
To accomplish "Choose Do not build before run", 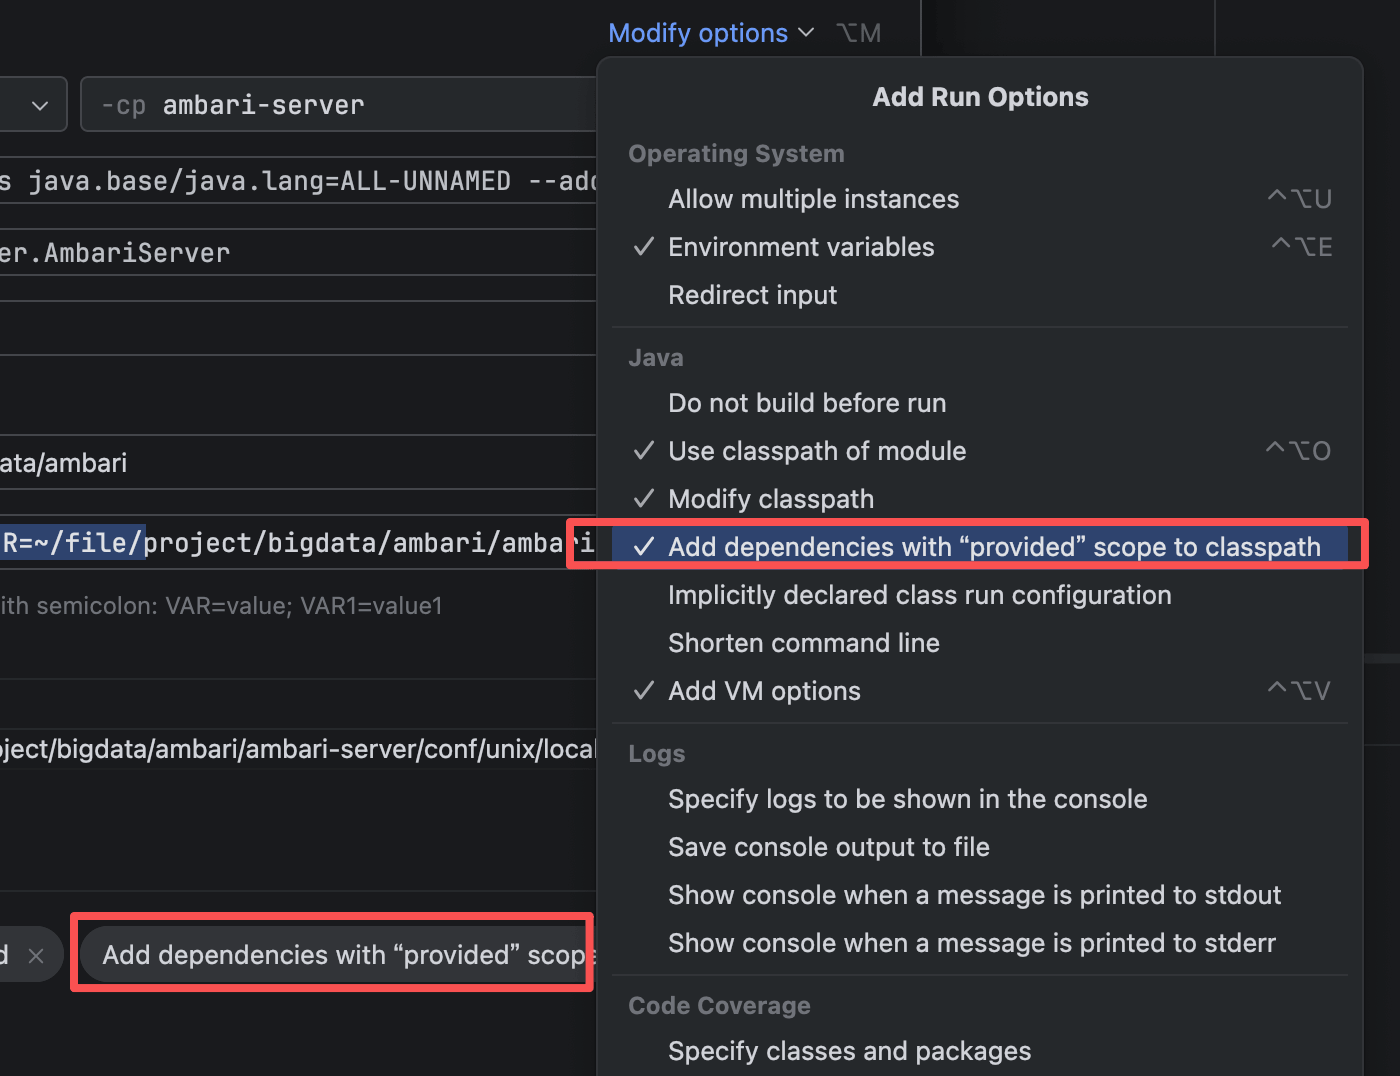I will 806,403.
